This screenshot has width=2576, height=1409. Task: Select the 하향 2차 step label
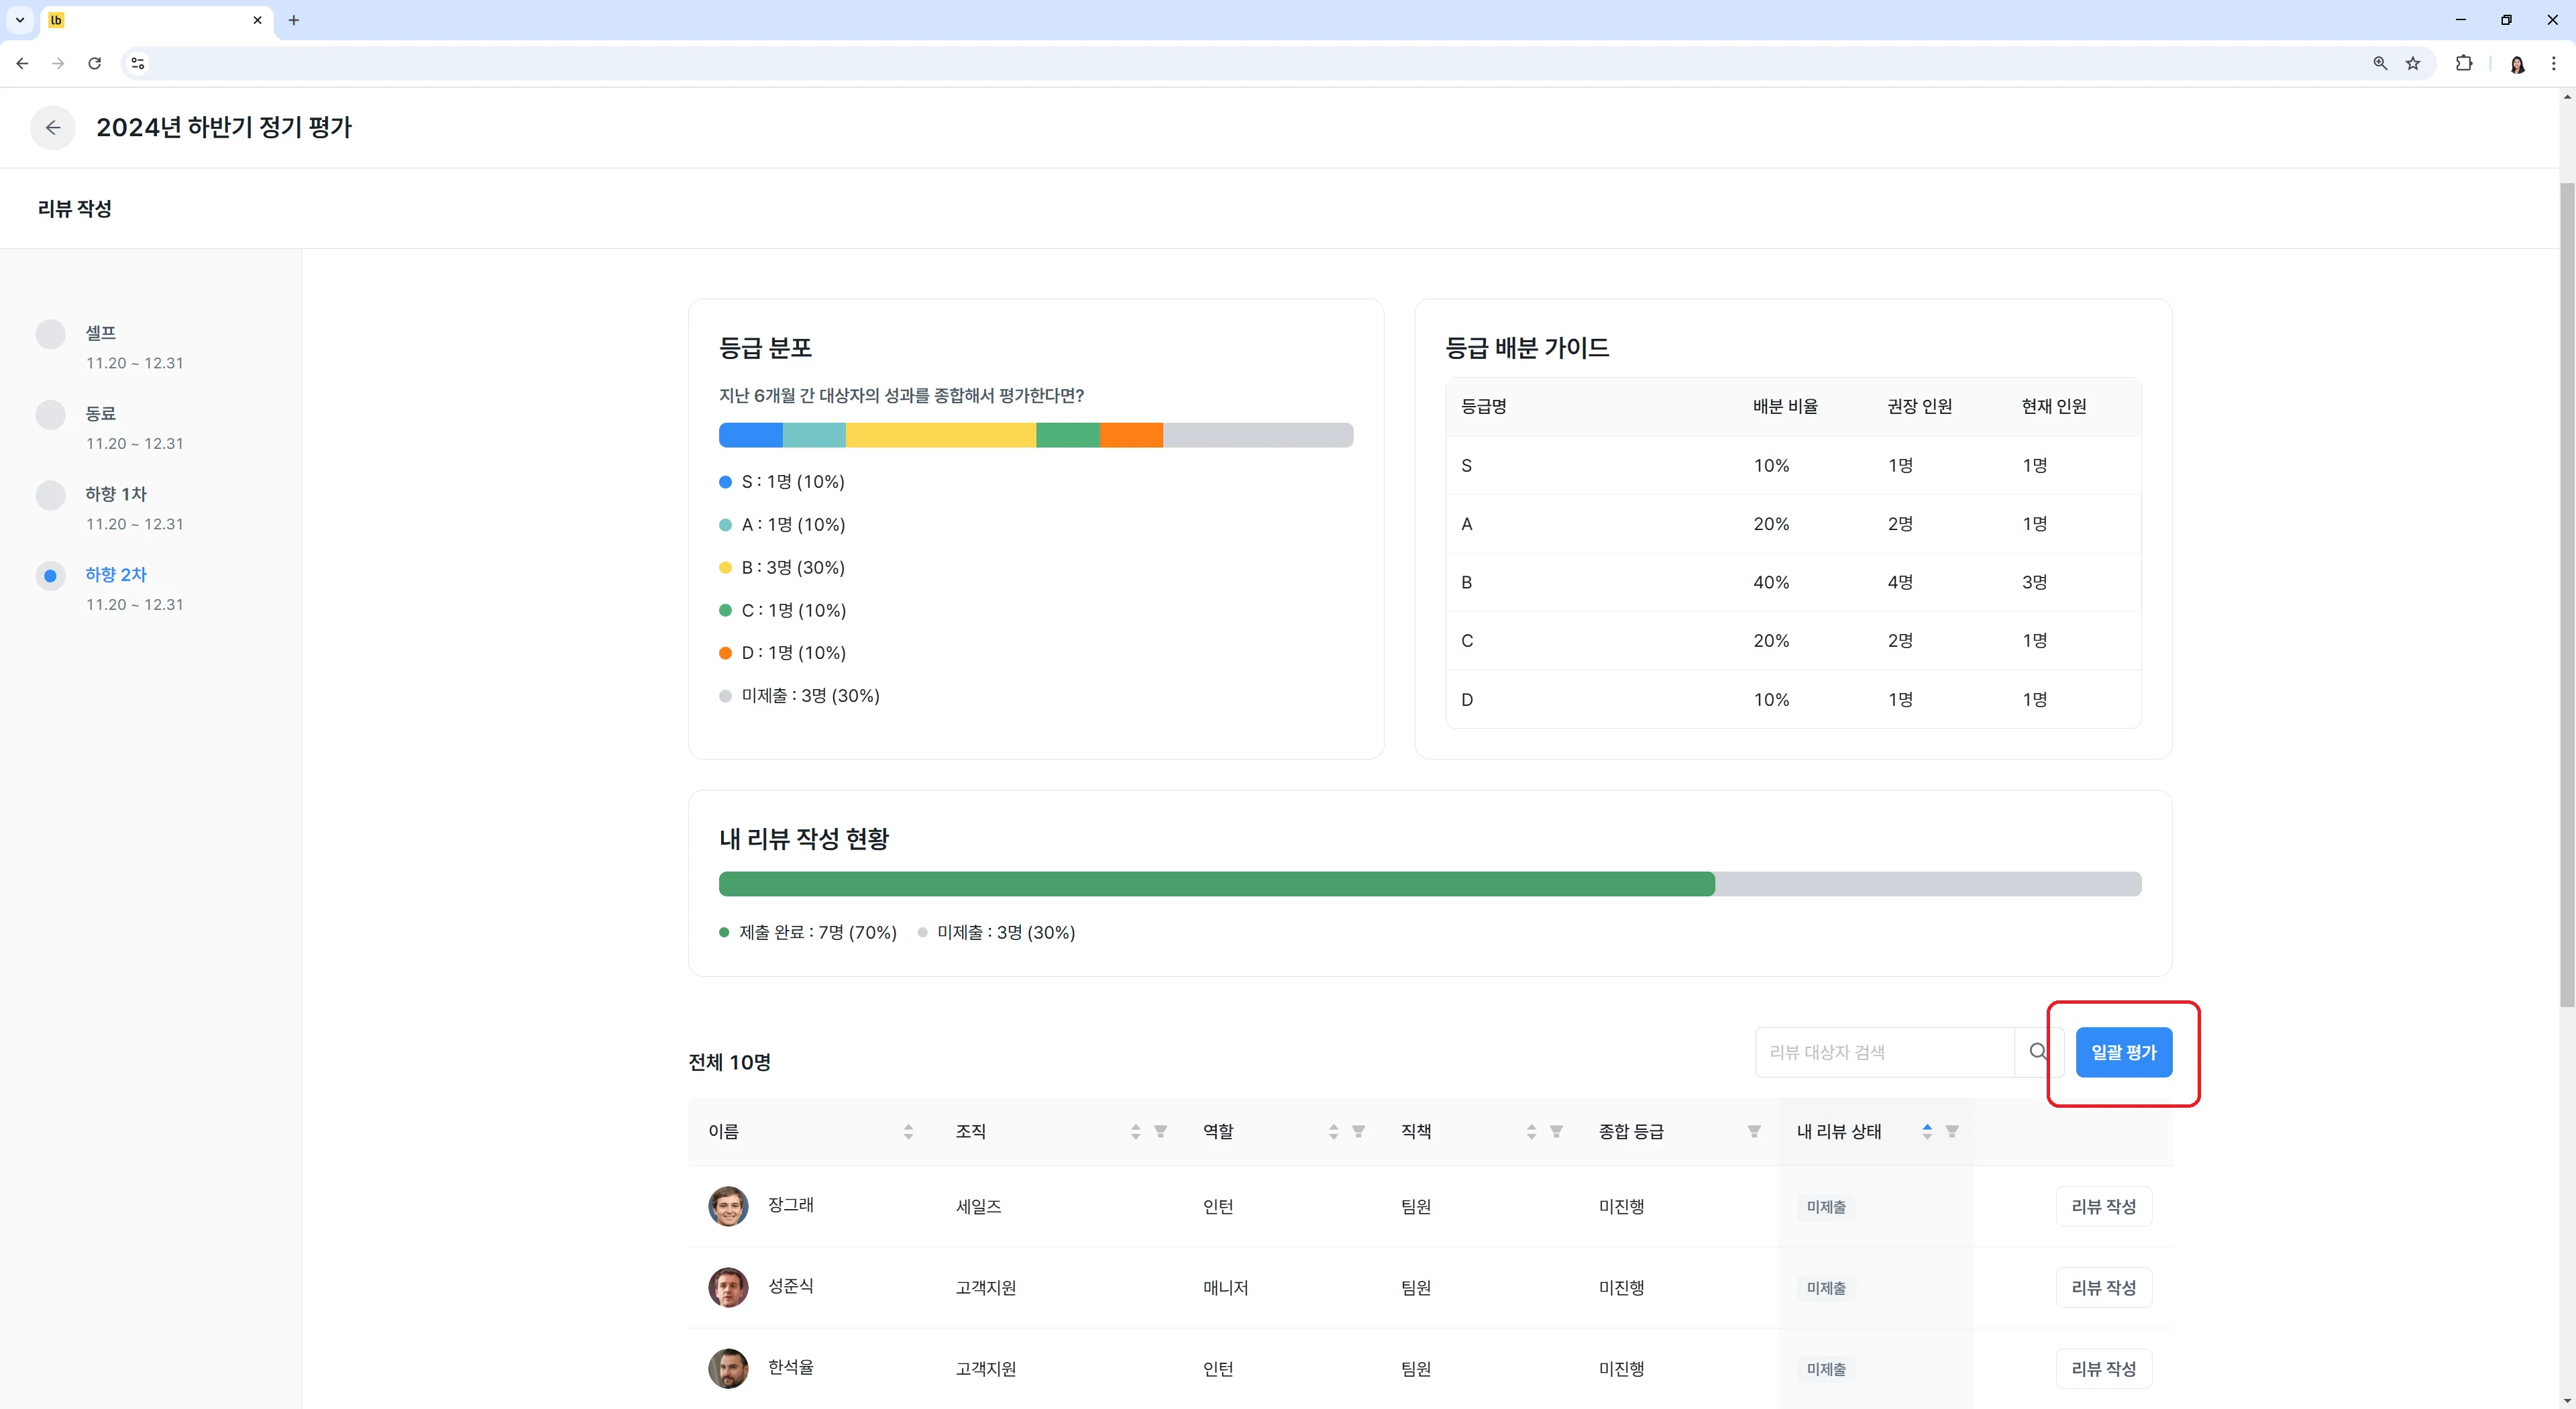pyautogui.click(x=116, y=574)
